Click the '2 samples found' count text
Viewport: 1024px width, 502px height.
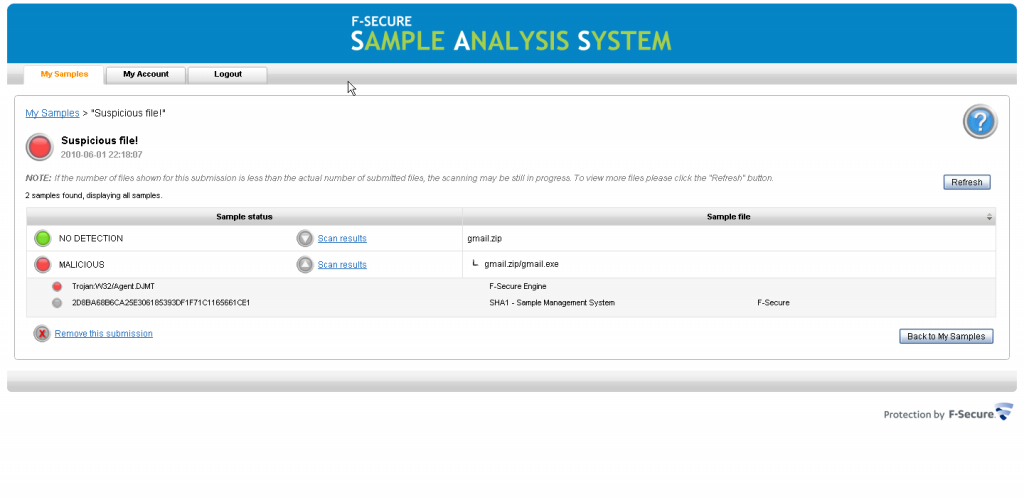pyautogui.click(x=93, y=195)
